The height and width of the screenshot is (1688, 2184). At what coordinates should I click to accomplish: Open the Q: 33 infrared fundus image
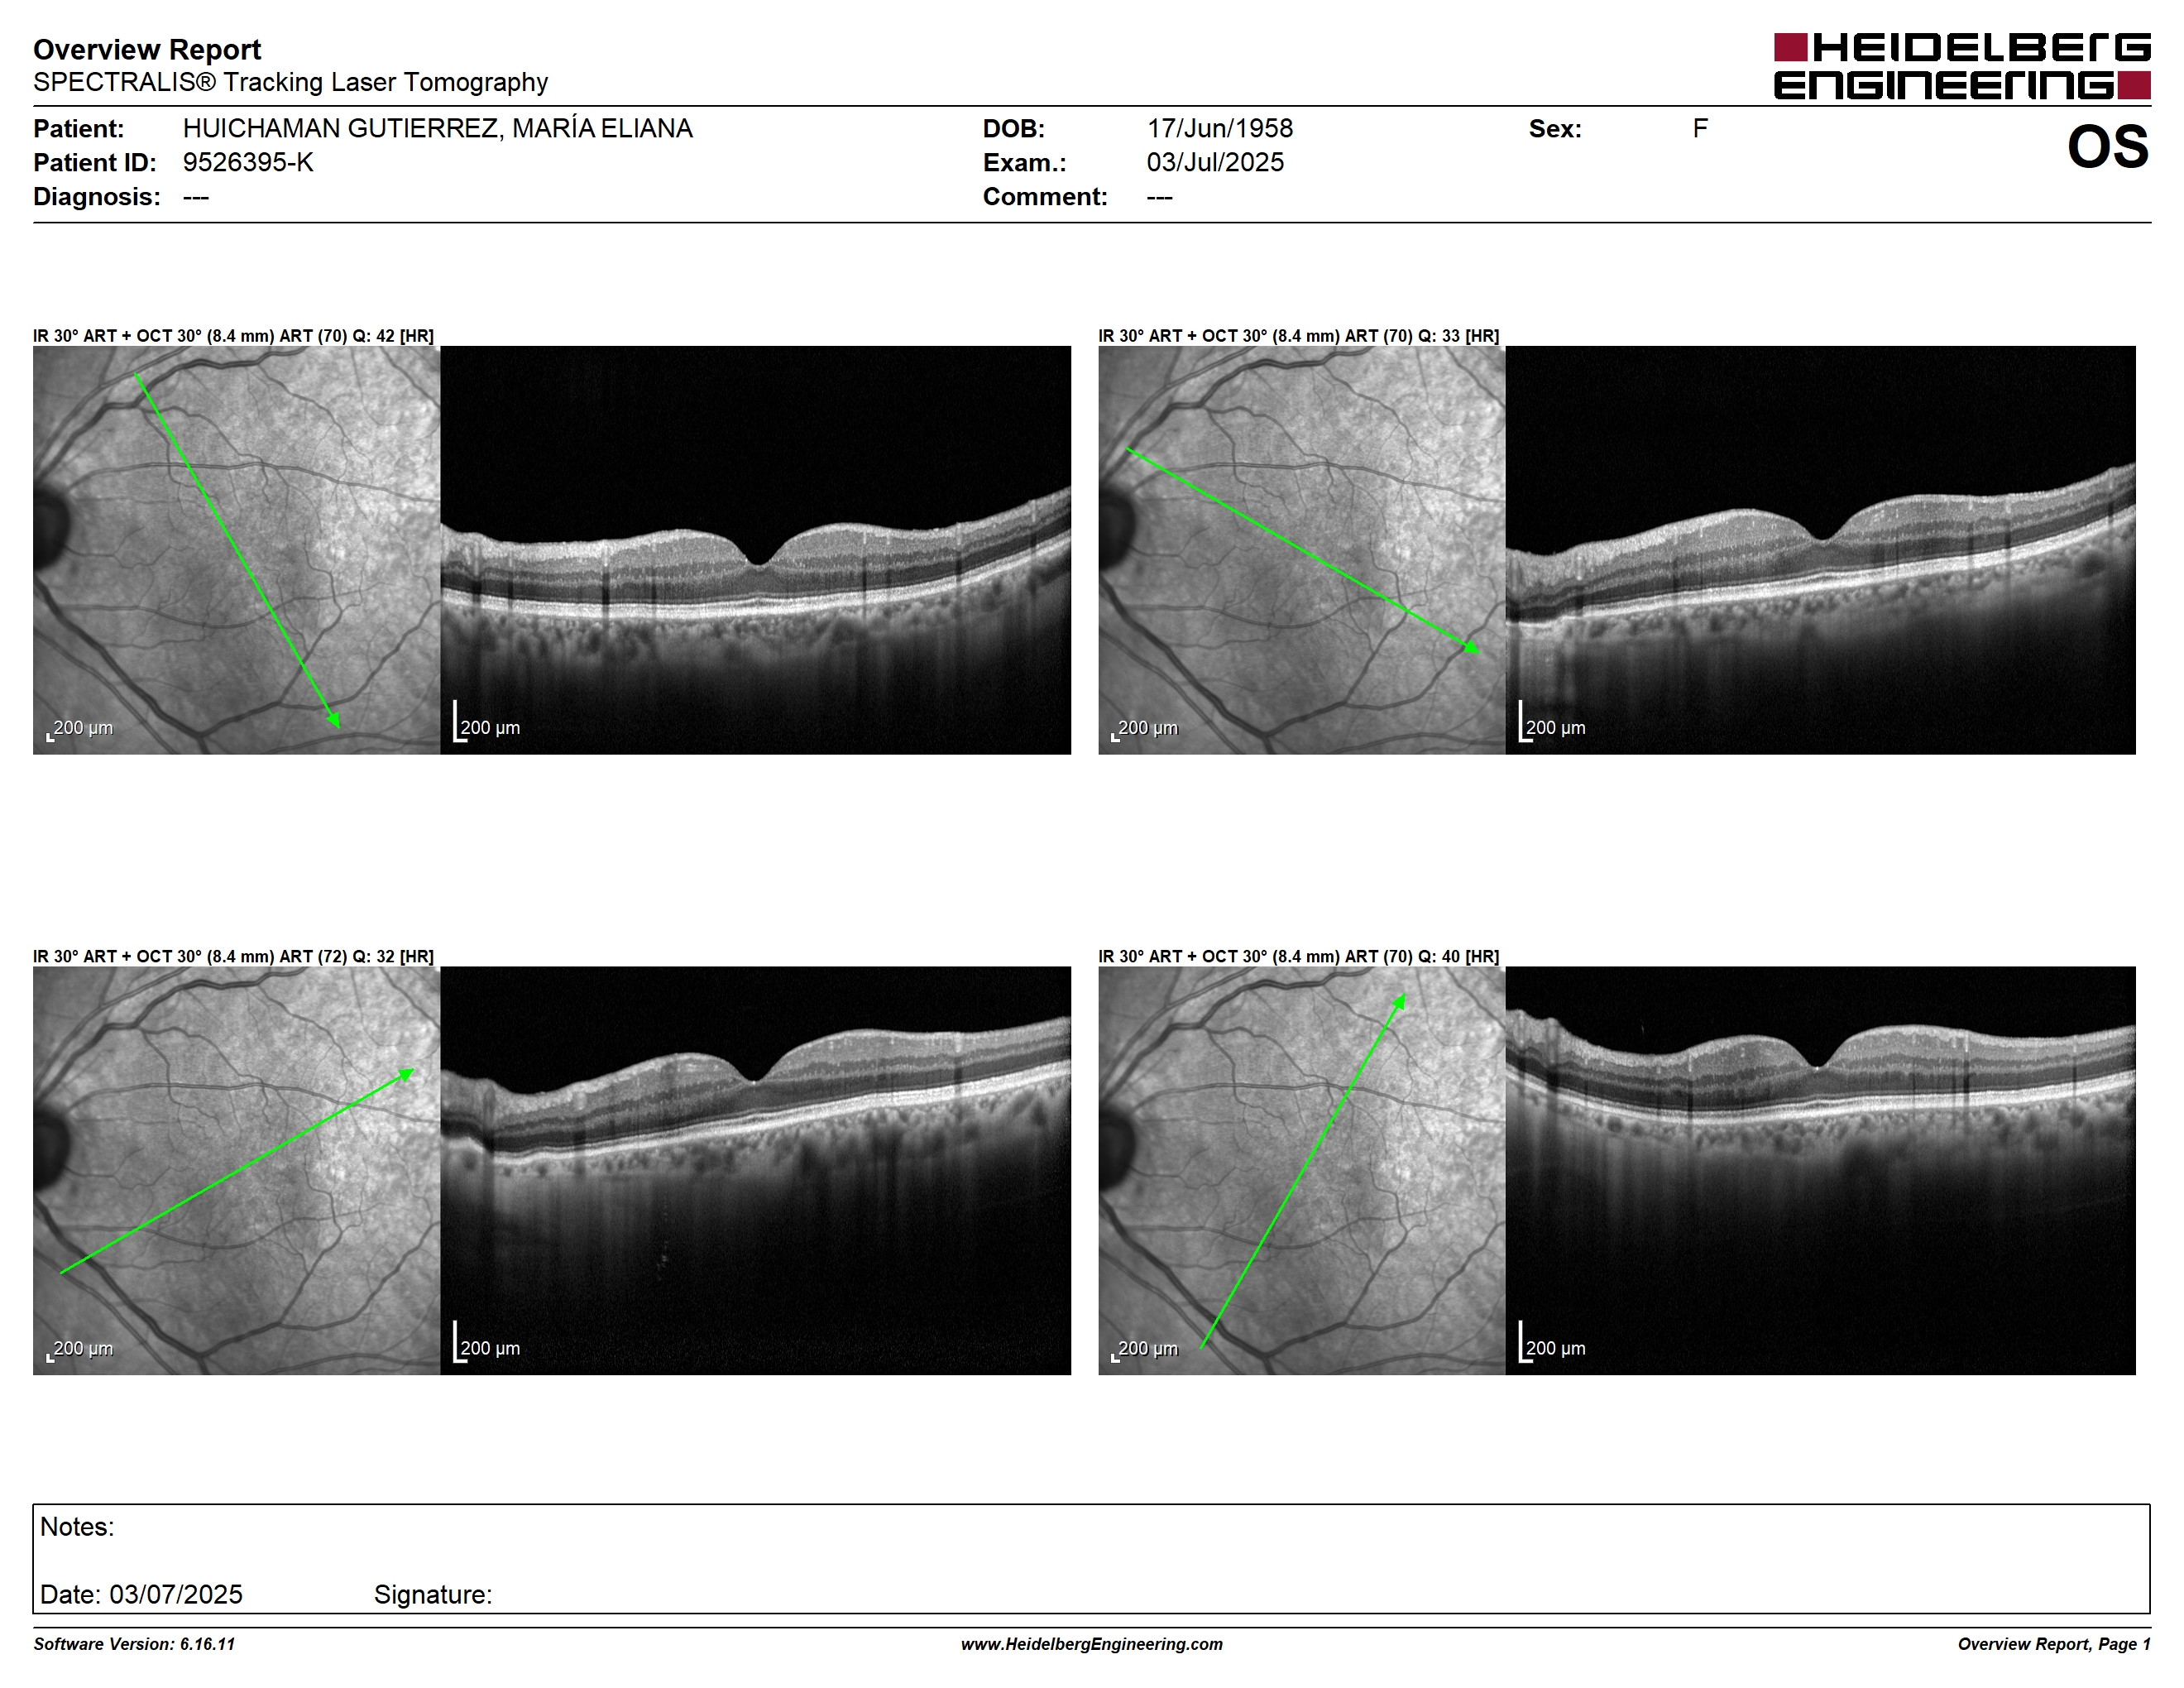pos(1301,550)
